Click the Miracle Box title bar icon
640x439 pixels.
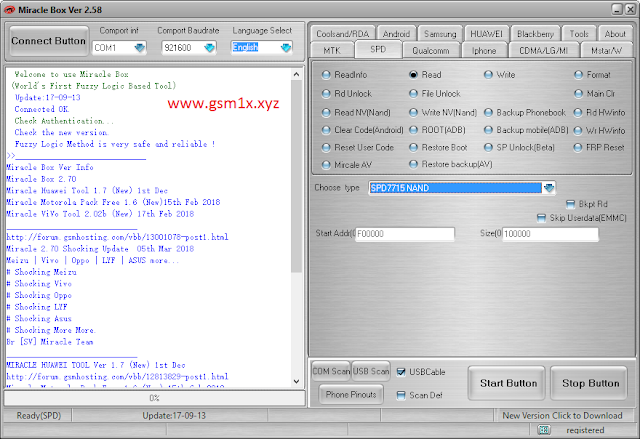pos(9,10)
